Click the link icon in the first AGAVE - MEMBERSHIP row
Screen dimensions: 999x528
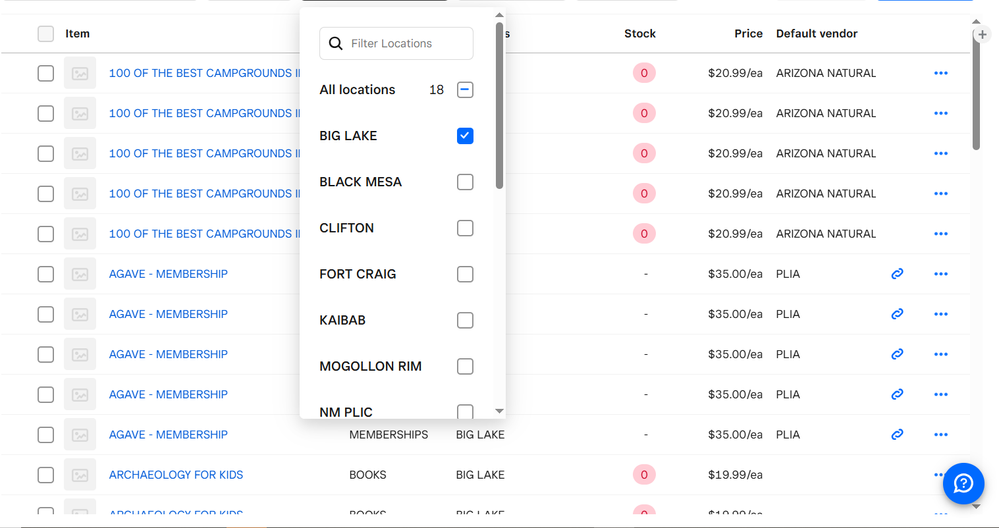(897, 274)
